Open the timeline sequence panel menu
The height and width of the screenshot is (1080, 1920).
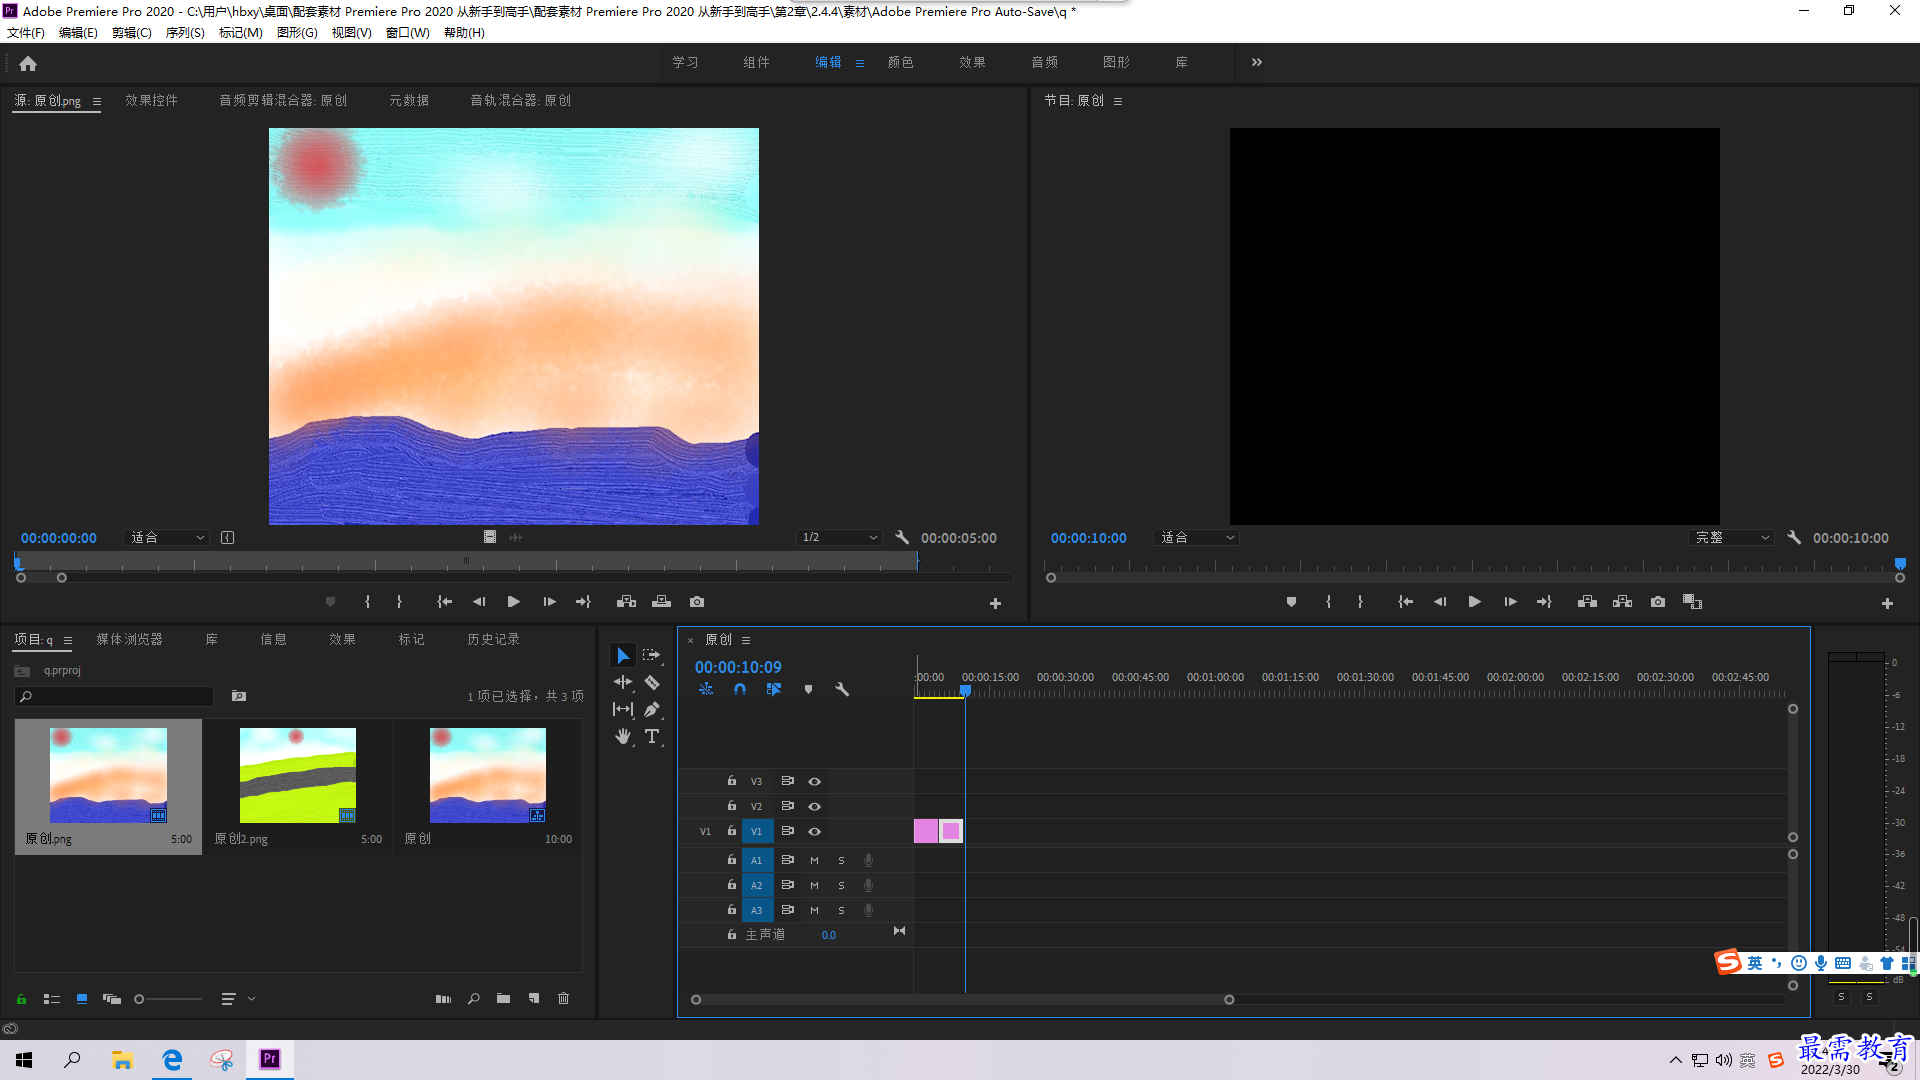pos(746,640)
